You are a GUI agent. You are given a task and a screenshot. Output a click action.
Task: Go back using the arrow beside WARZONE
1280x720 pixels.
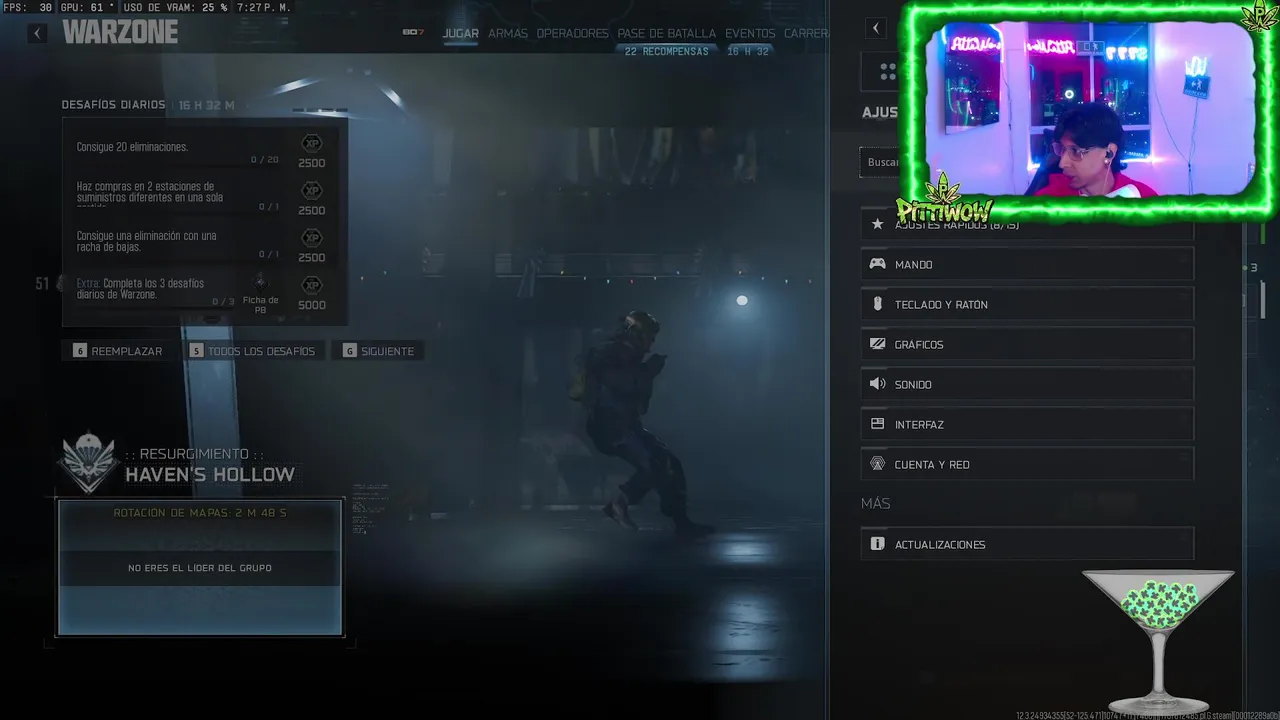click(x=38, y=33)
